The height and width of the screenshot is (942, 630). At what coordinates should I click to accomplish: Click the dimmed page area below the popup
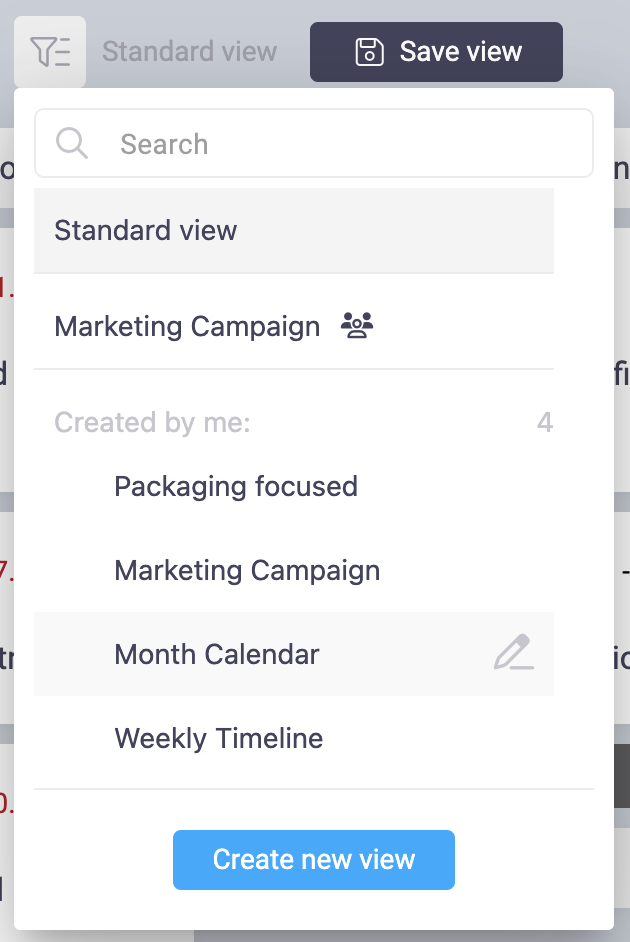click(x=400, y=936)
